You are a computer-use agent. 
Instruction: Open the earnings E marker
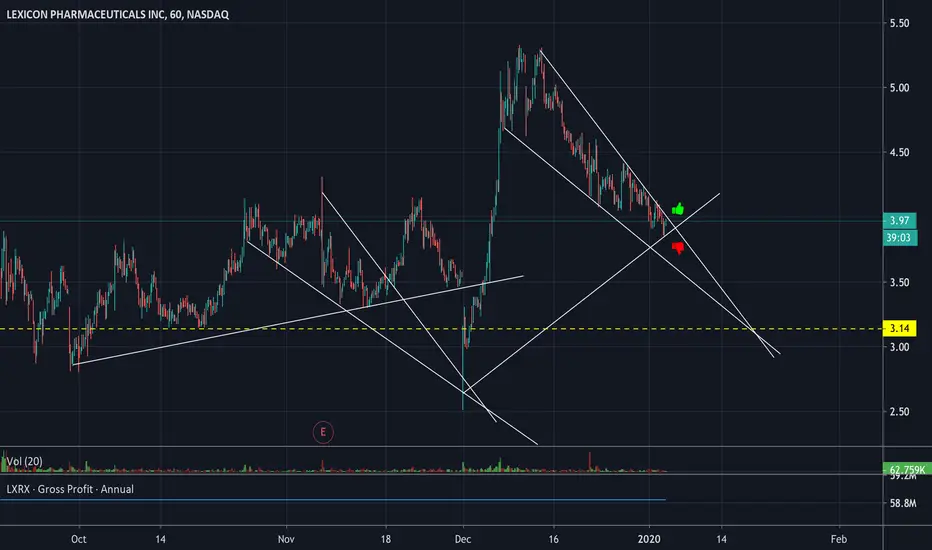pos(323,432)
